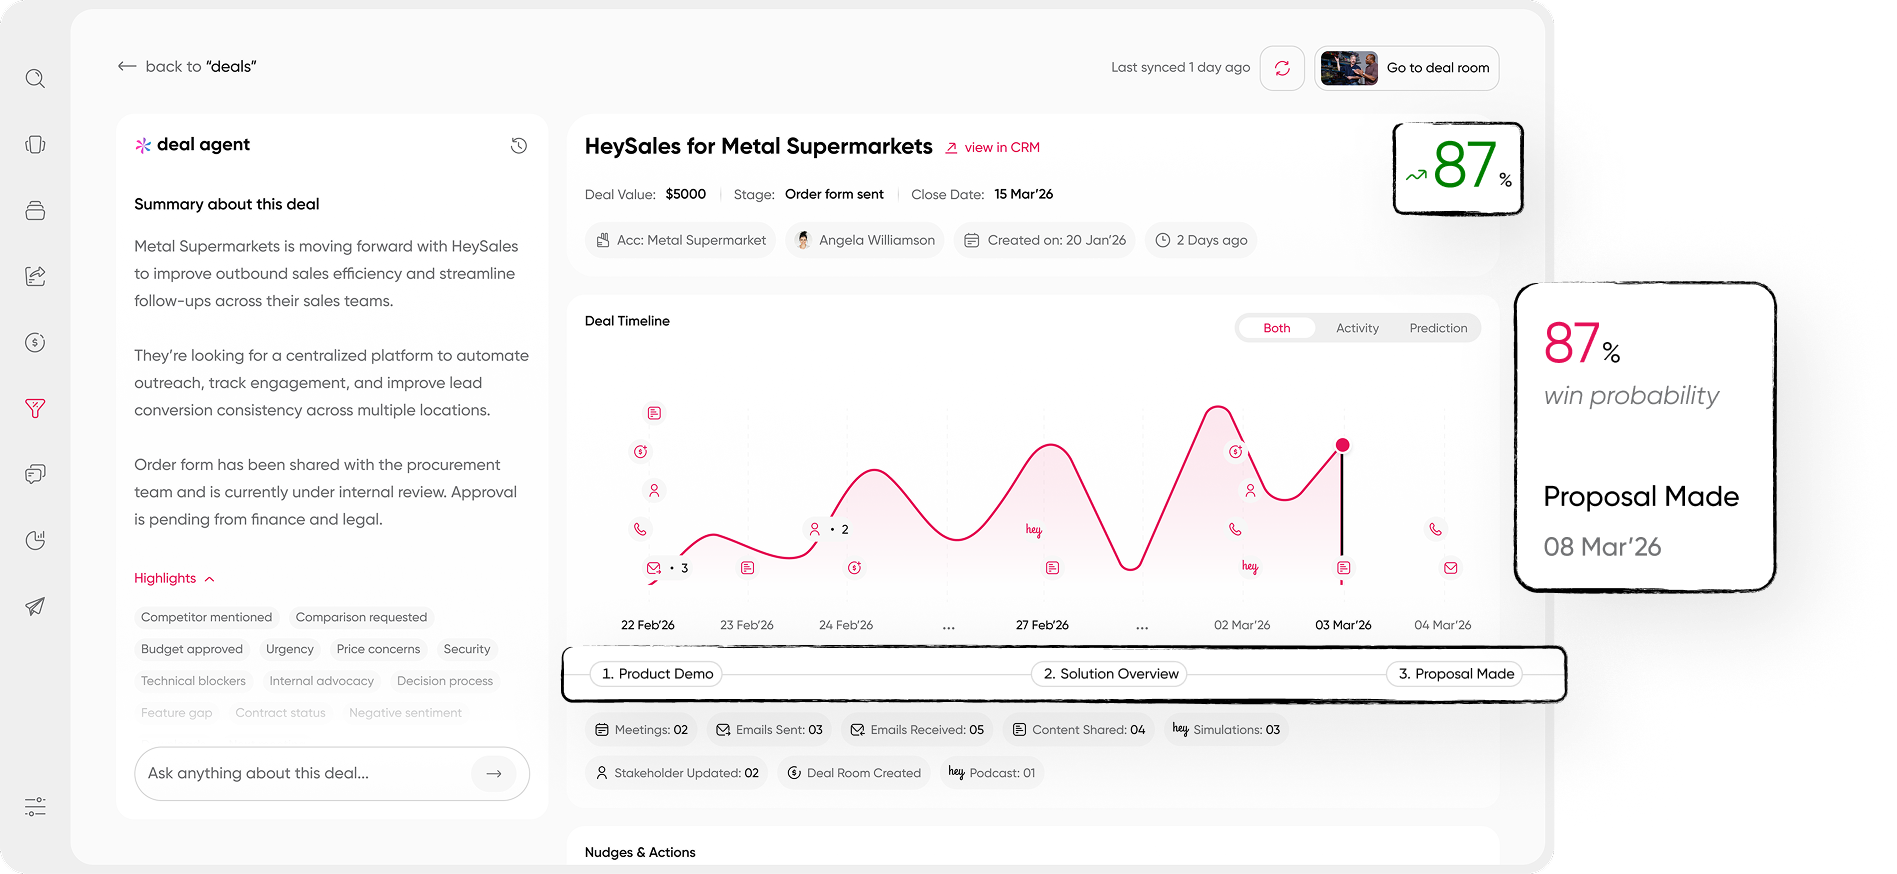Click the sync refresh icon button
The image size is (1897, 874).
coord(1282,68)
